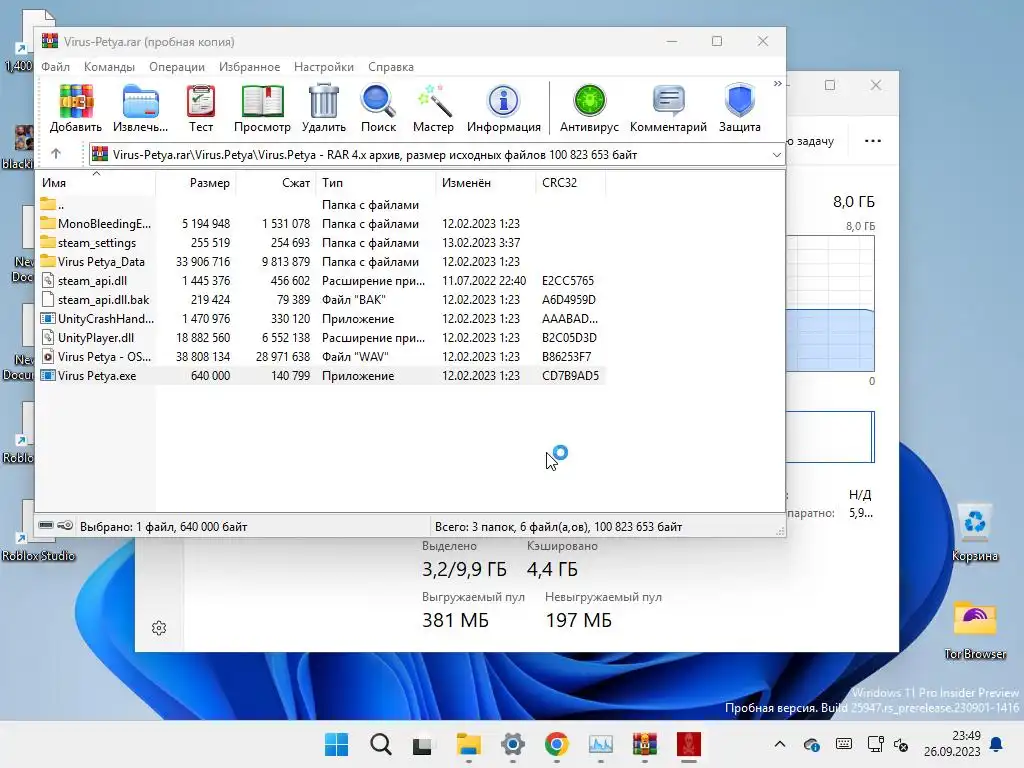Open the red skull app in taskbar
Image resolution: width=1024 pixels, height=768 pixels.
[688, 744]
